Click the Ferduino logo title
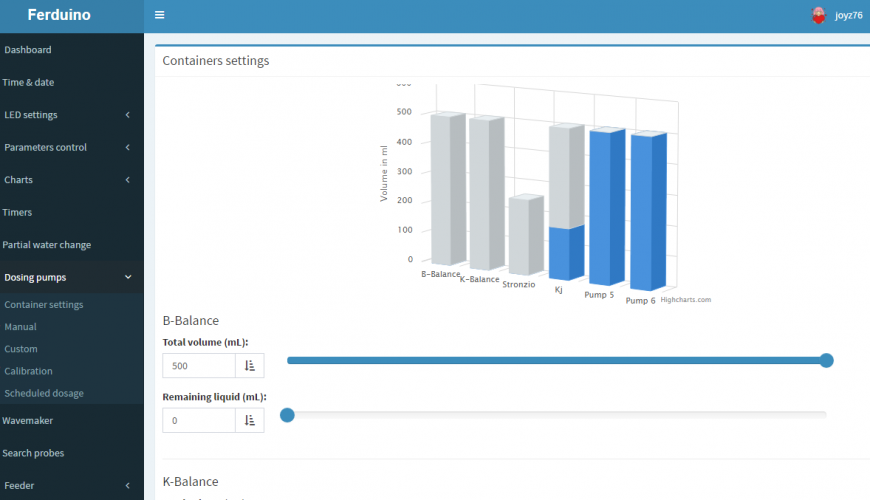Image resolution: width=870 pixels, height=500 pixels. coord(59,15)
